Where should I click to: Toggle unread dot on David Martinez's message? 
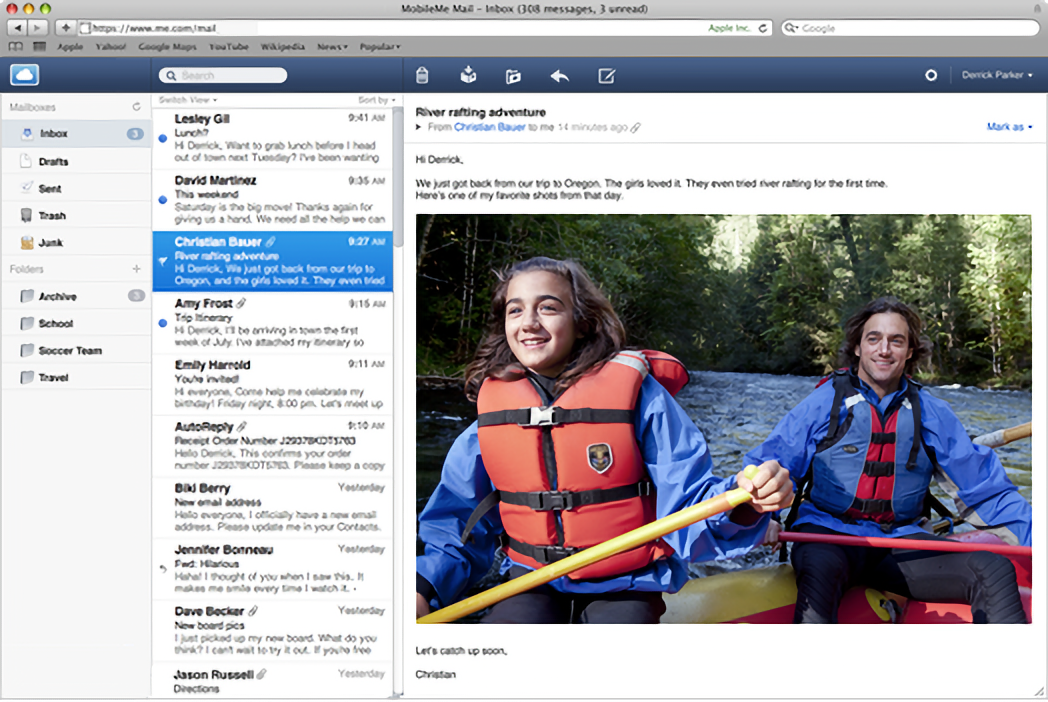162,200
